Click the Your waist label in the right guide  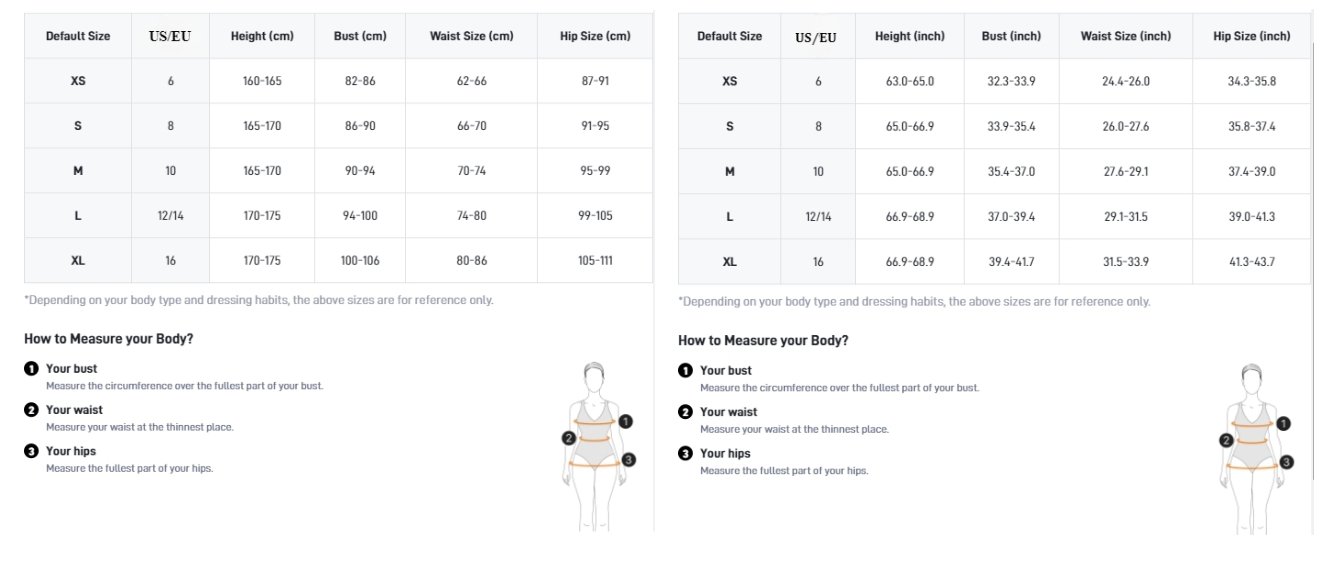(729, 412)
